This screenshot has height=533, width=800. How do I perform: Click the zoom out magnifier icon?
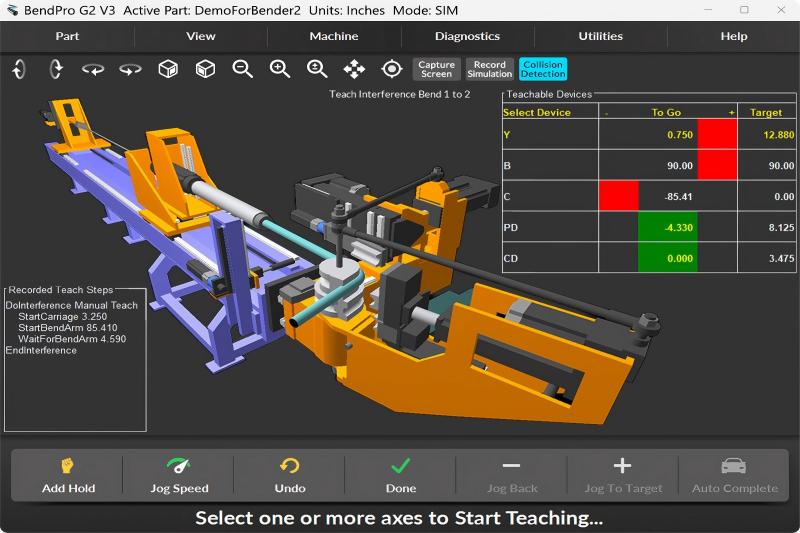tap(242, 69)
